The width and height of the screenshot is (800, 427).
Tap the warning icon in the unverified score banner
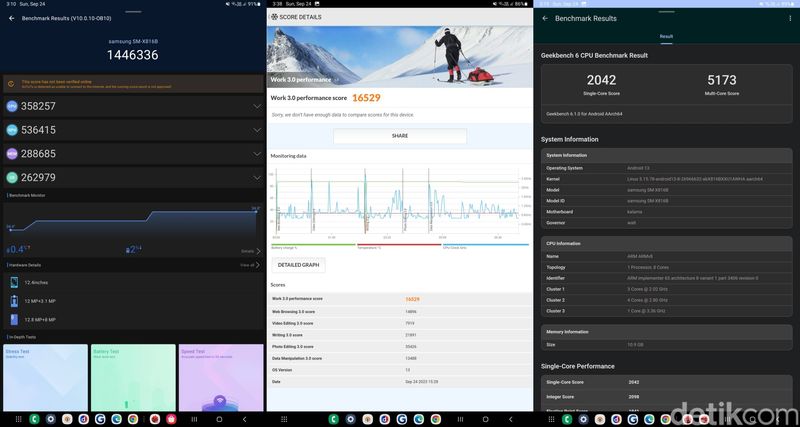coord(12,83)
